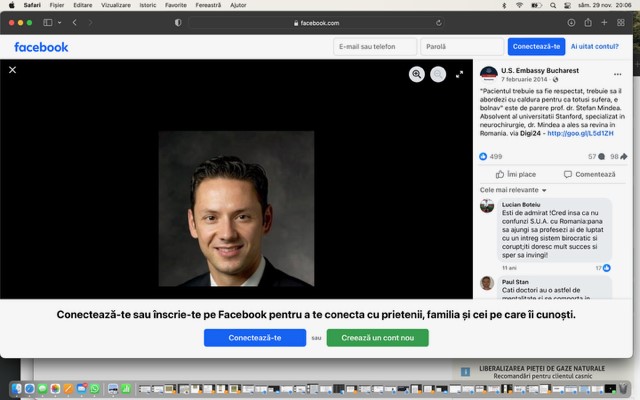Image resolution: width=640 pixels, height=400 pixels.
Task: Click the 98 shares count
Action: point(618,156)
